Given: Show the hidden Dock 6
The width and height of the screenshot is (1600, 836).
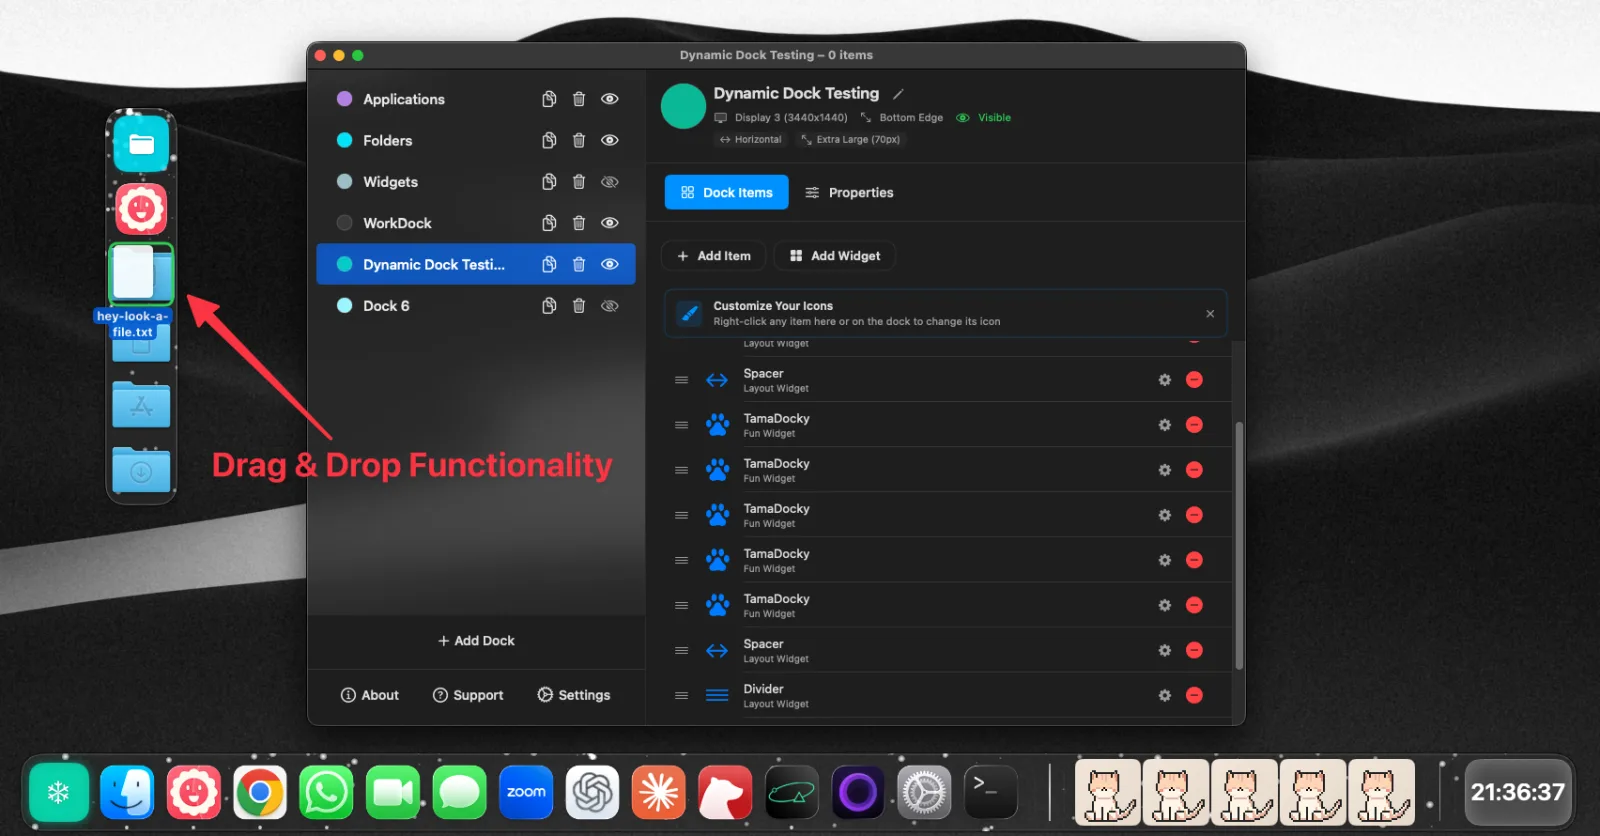Looking at the screenshot, I should pyautogui.click(x=610, y=306).
